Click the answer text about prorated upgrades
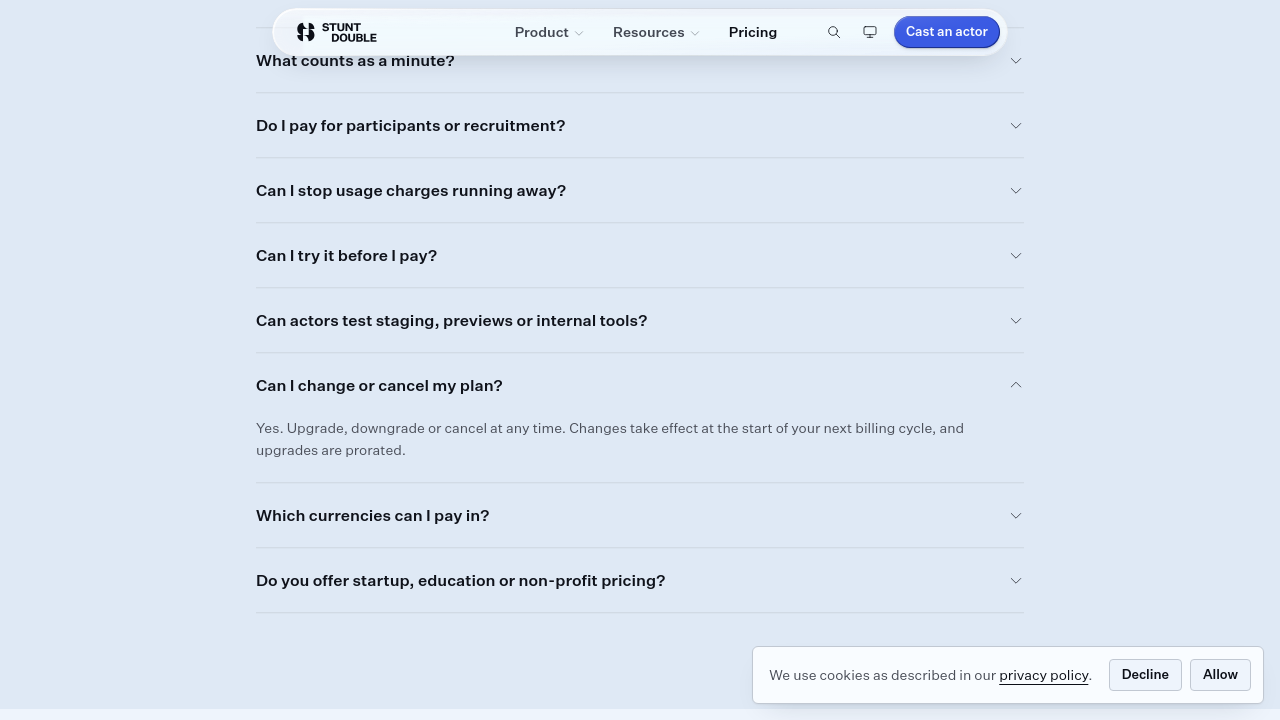This screenshot has height=720, width=1280. coord(610,439)
